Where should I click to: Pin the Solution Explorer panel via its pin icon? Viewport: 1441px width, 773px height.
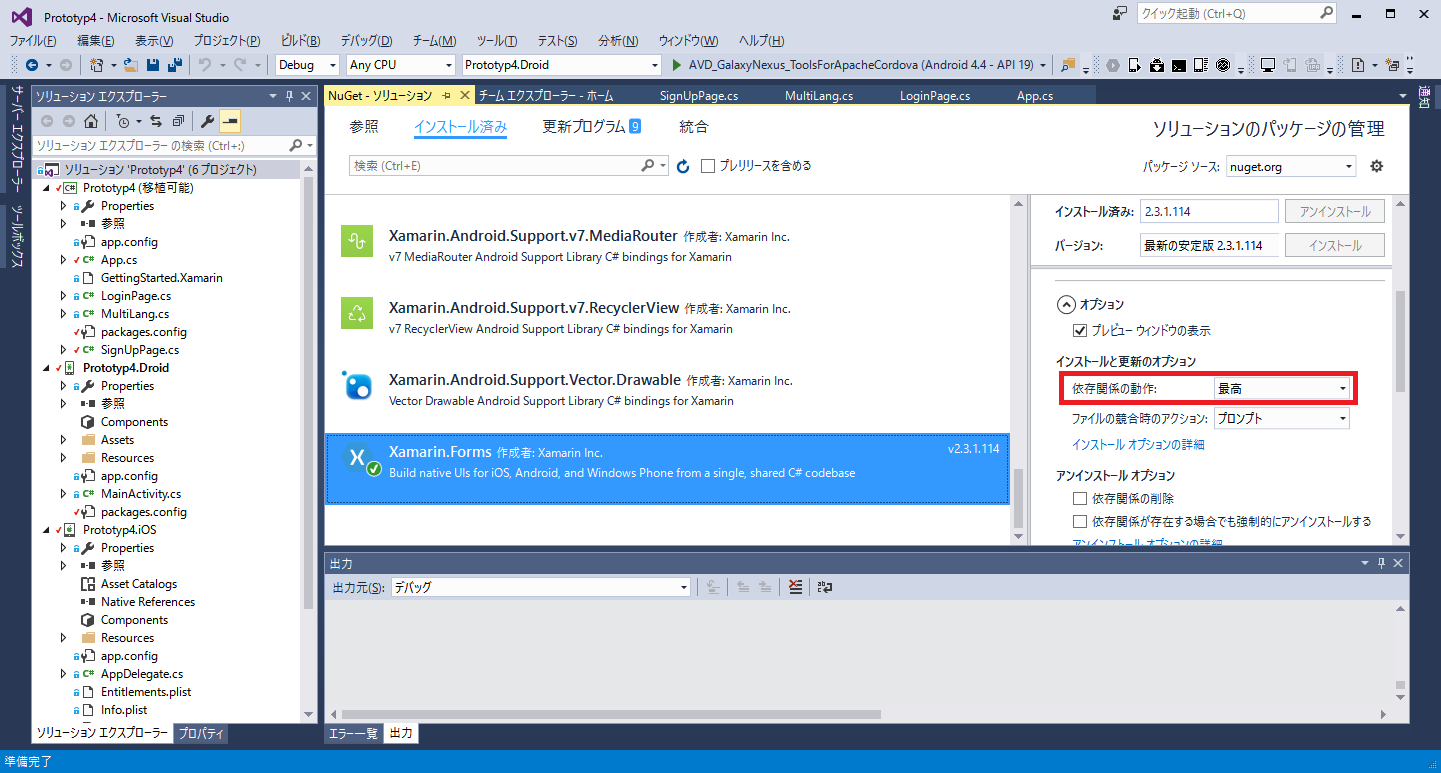290,96
